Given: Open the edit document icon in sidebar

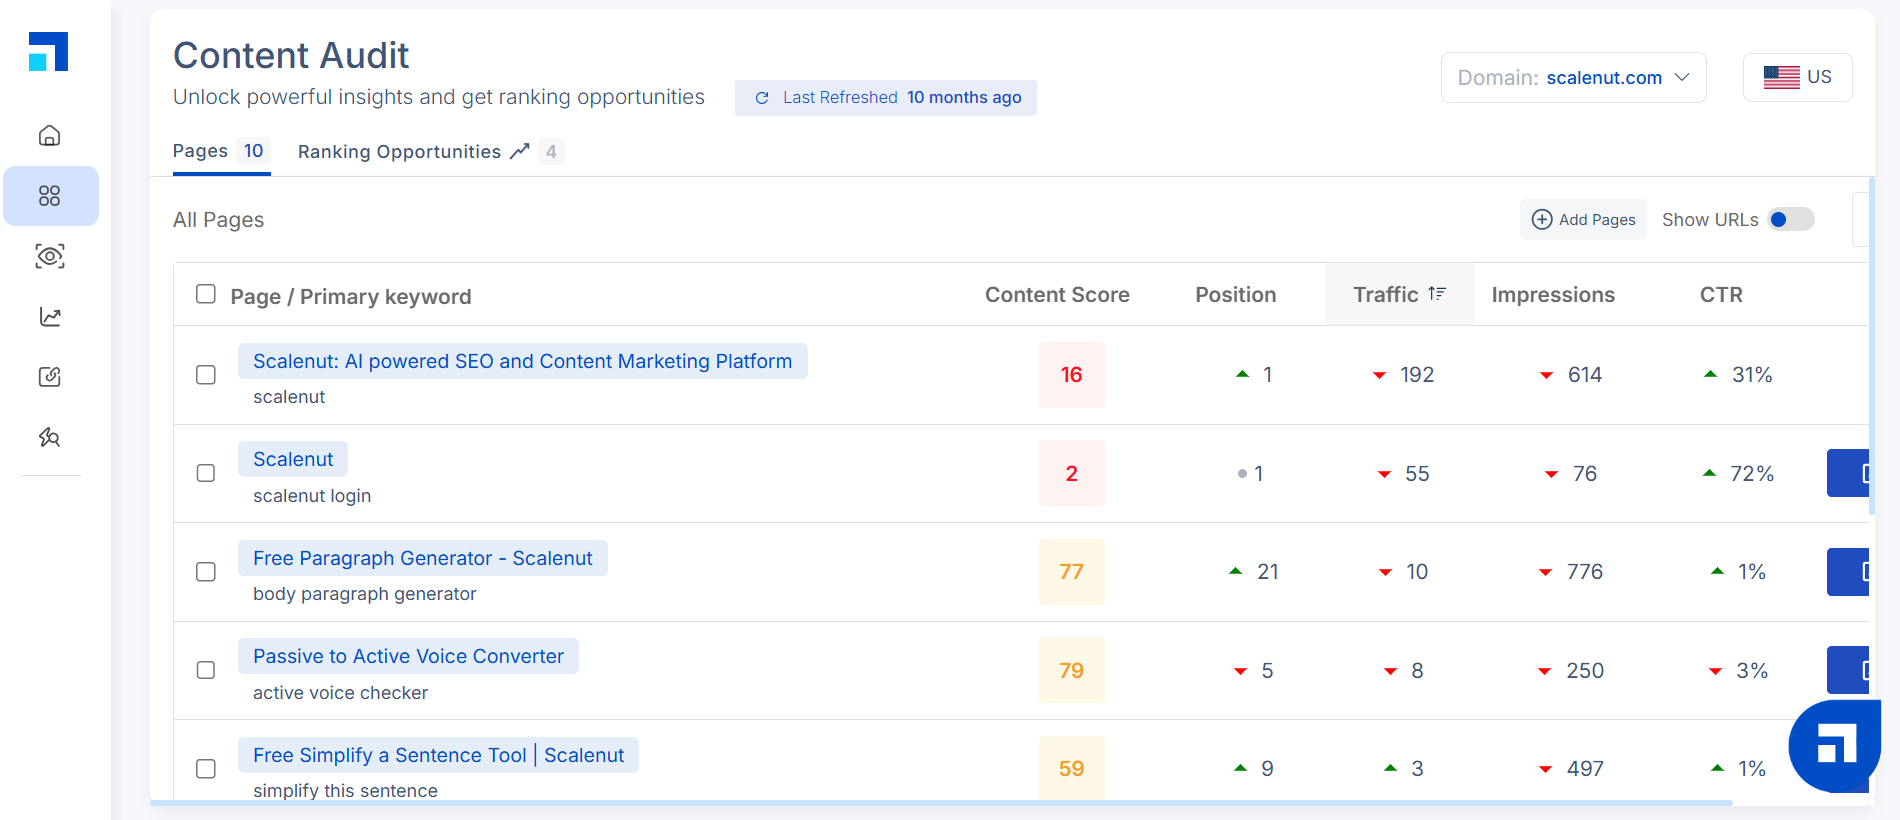Looking at the screenshot, I should click(x=50, y=377).
